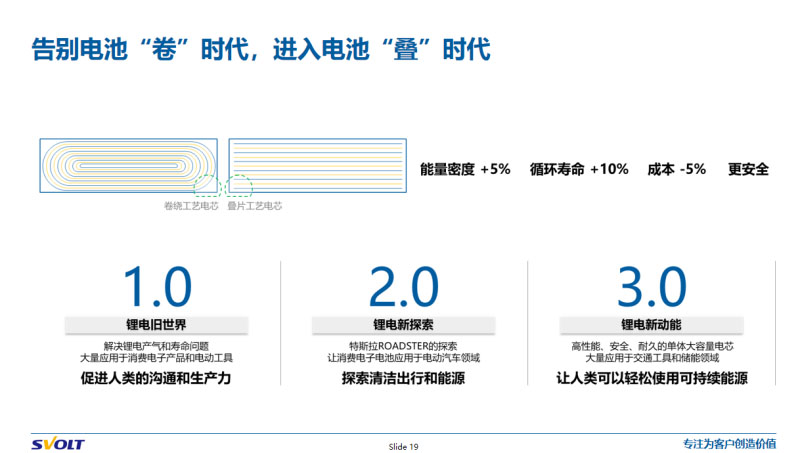Click the 叠片工艺电芯 caption
Viewport: 800px width, 453px height.
click(x=255, y=206)
